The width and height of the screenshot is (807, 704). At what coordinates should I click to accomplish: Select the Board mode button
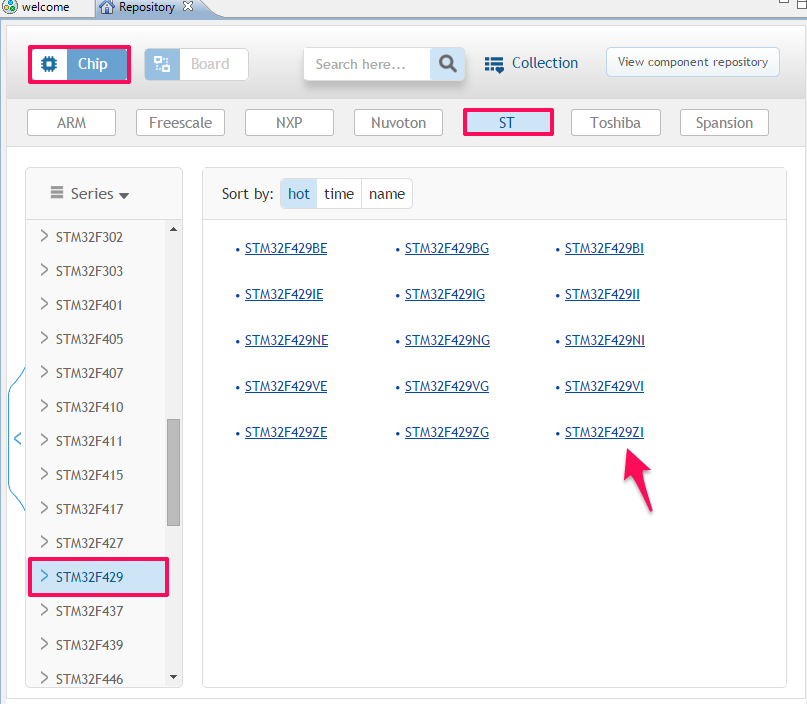coord(196,64)
